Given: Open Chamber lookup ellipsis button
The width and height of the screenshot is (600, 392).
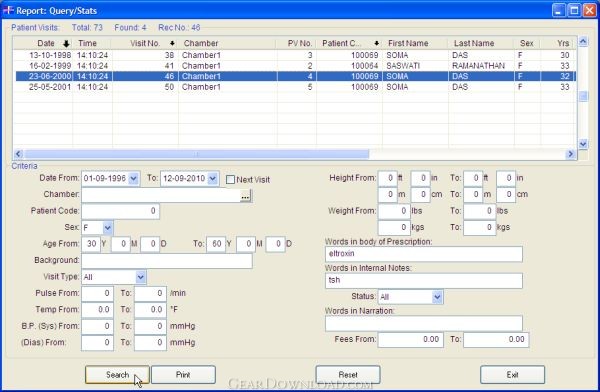Looking at the screenshot, I should (245, 196).
